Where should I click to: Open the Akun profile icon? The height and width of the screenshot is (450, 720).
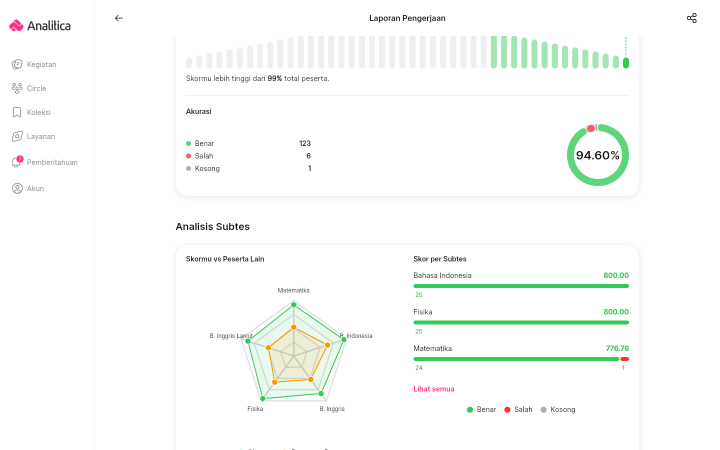(17, 188)
